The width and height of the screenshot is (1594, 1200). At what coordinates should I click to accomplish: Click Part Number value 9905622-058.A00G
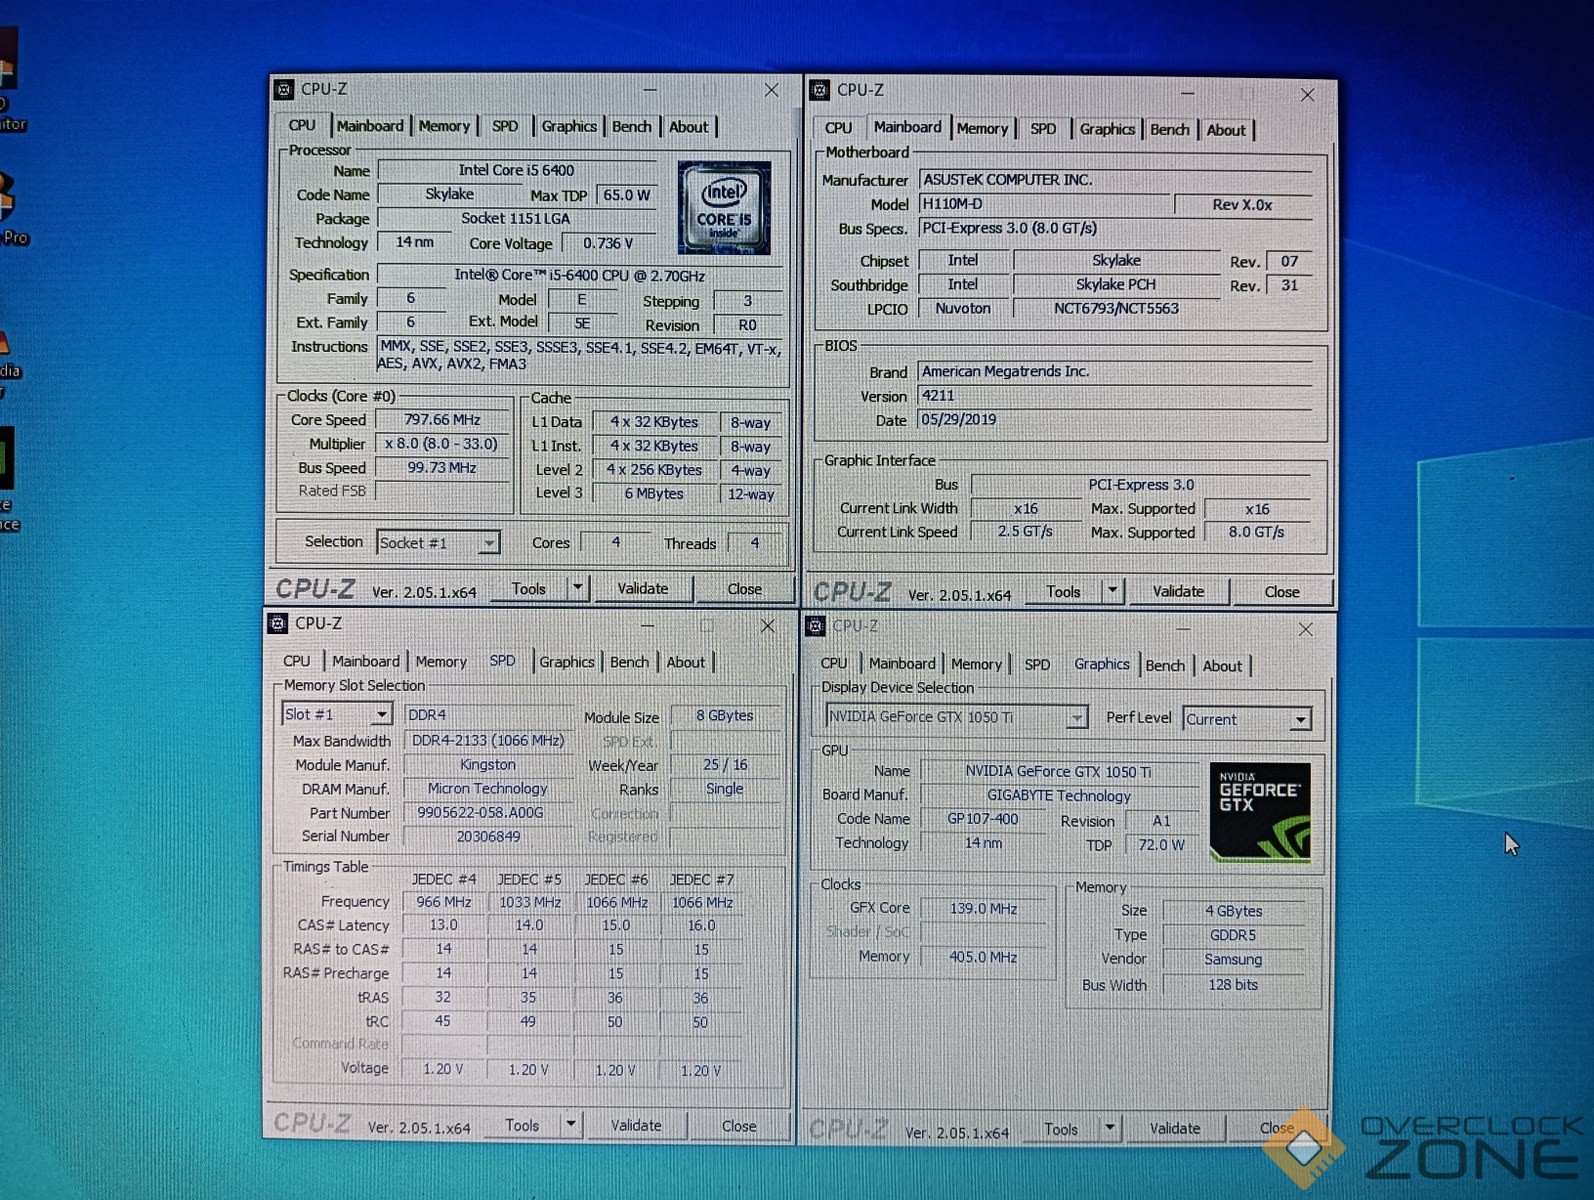488,813
